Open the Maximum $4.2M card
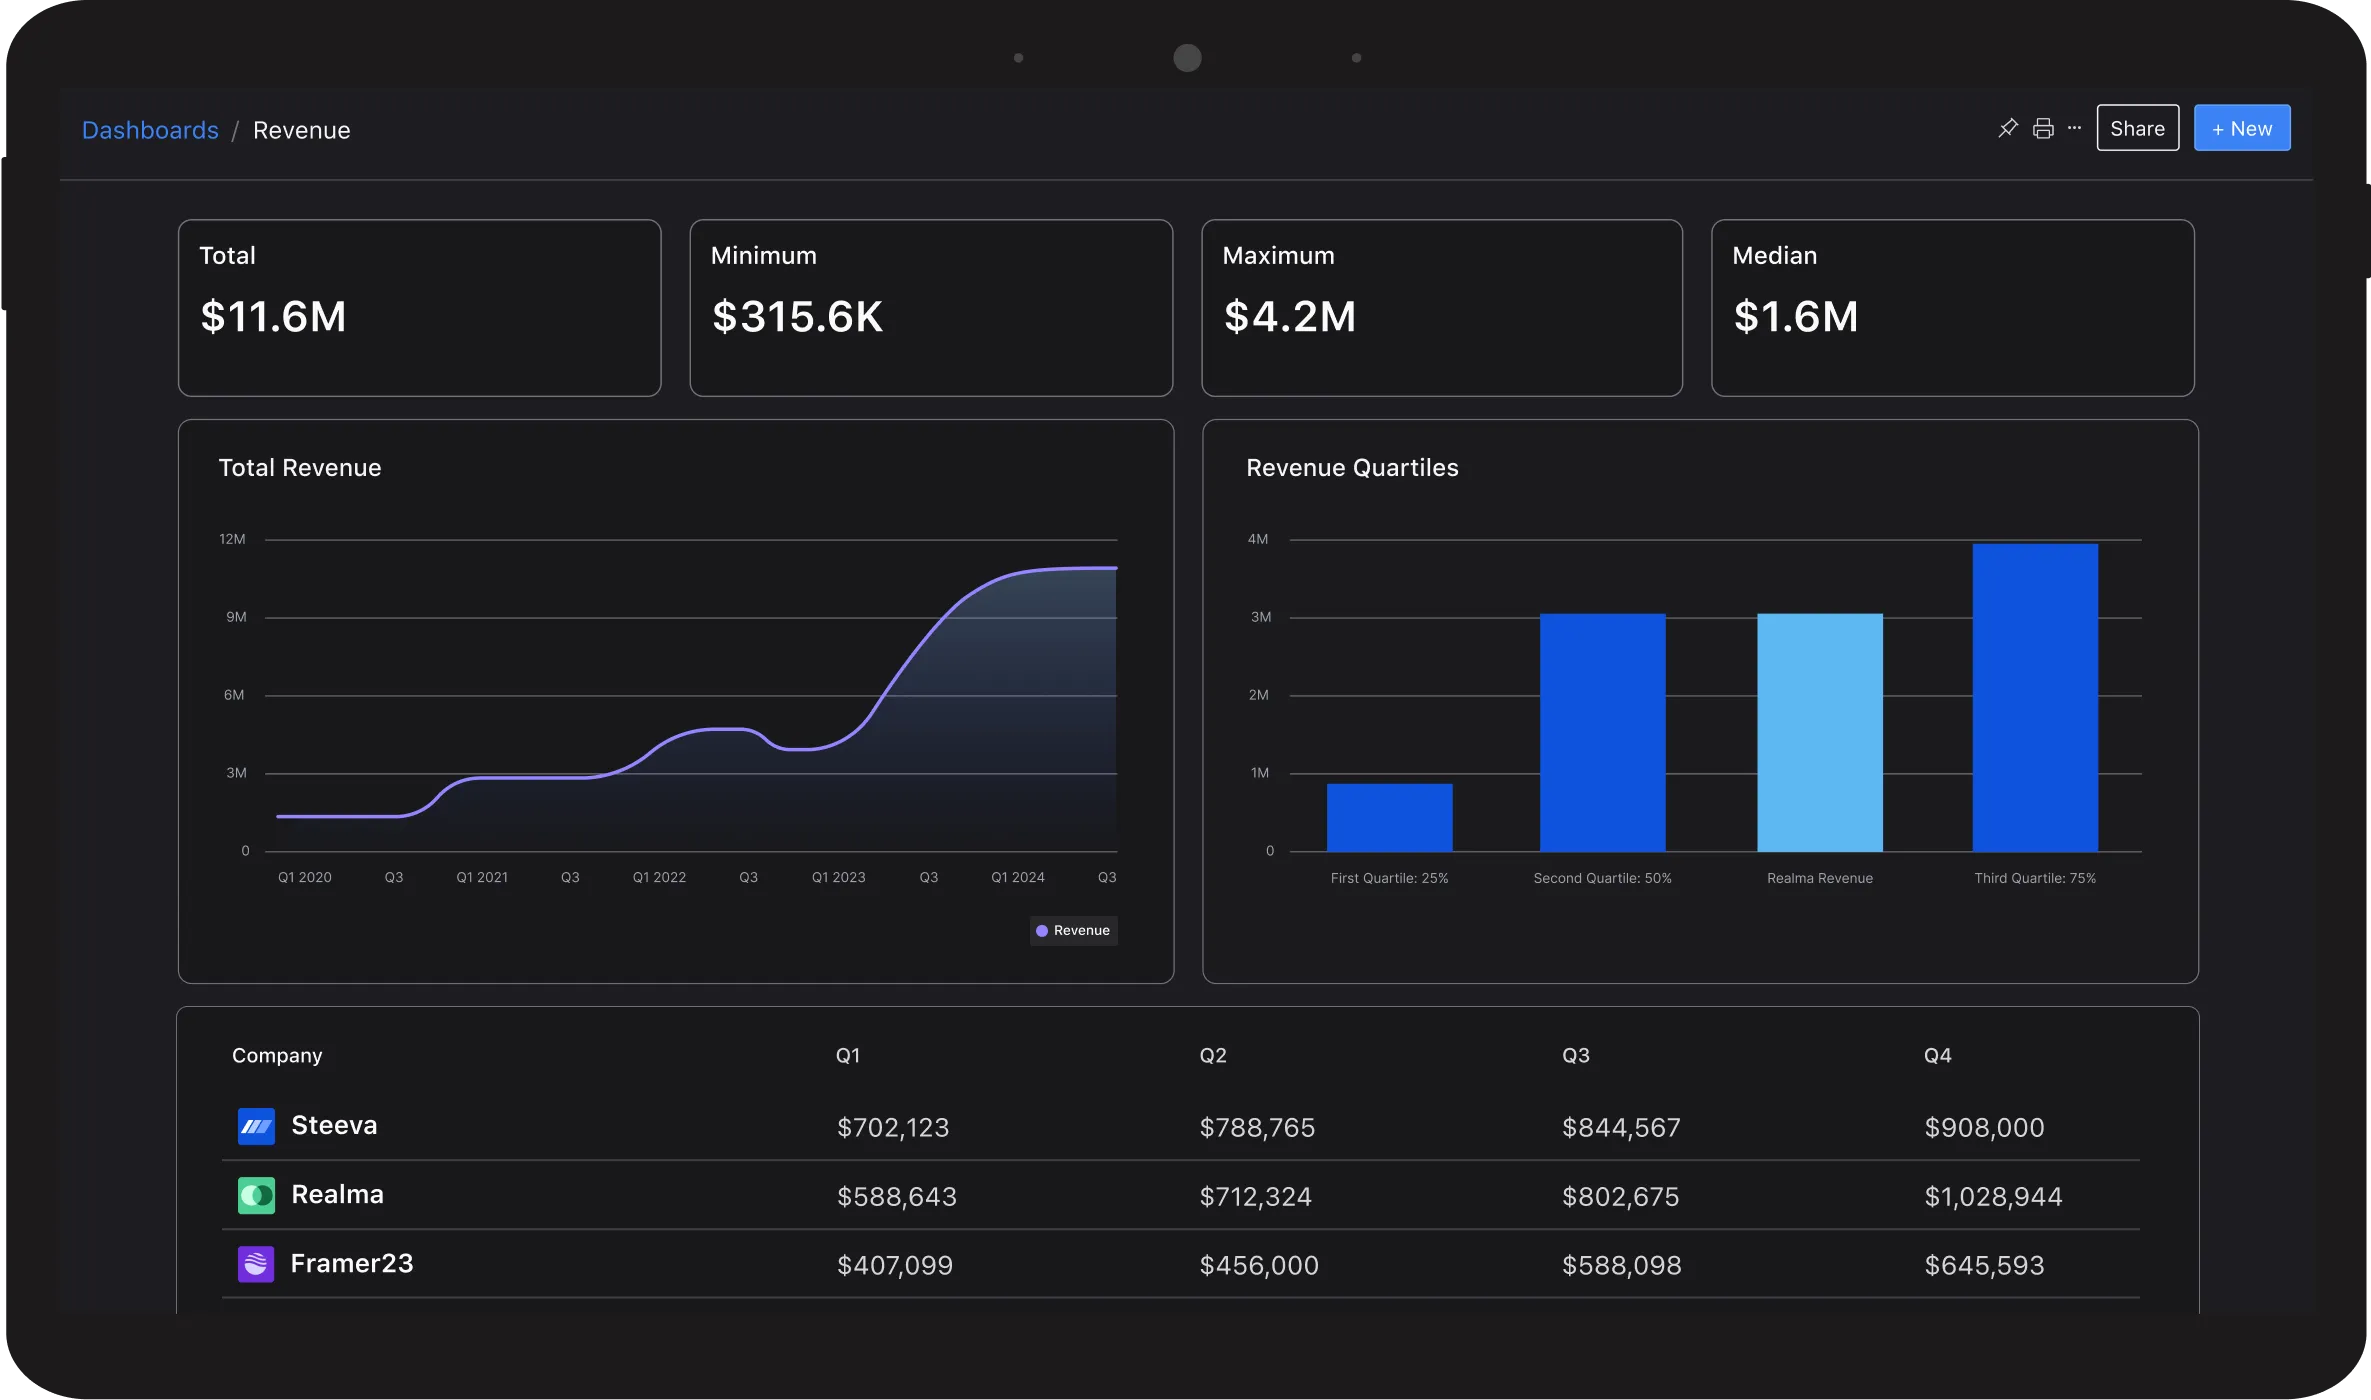 tap(1441, 308)
